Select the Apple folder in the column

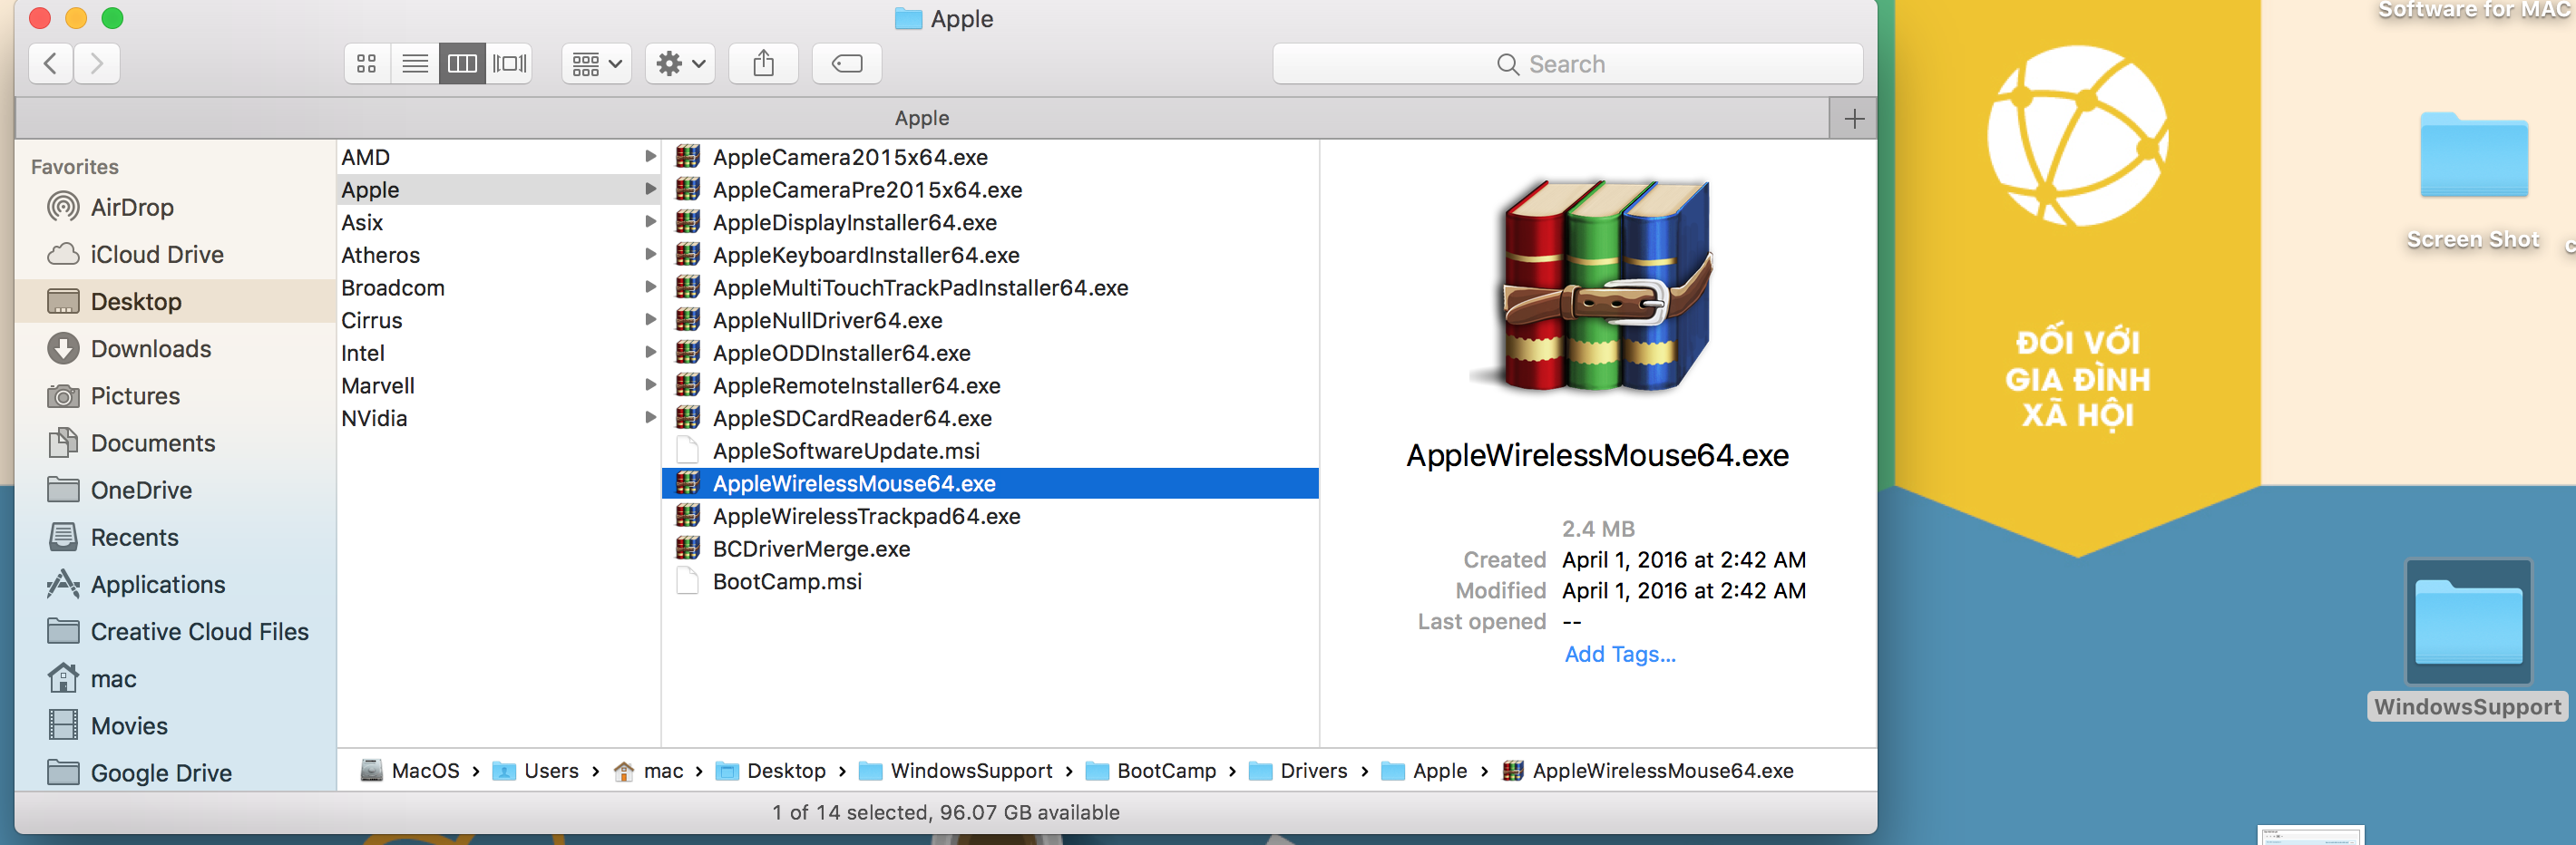[499, 189]
